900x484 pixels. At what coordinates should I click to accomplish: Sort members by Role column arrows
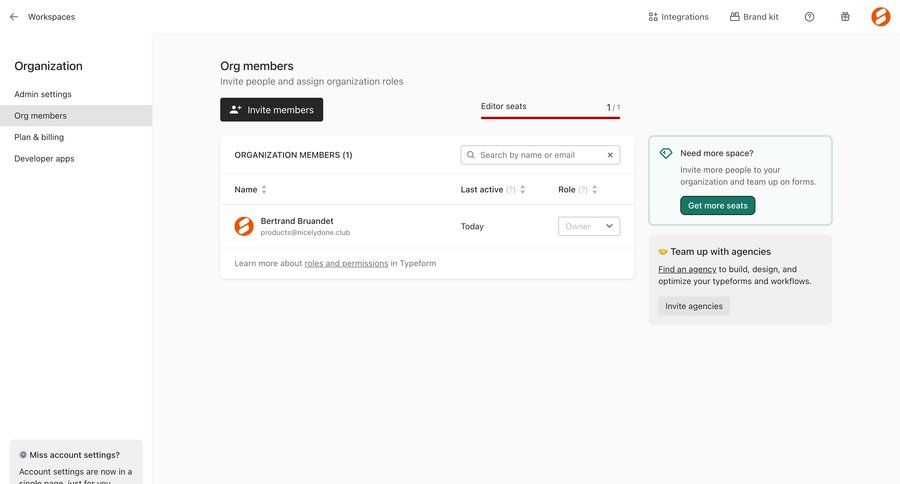[x=595, y=189]
